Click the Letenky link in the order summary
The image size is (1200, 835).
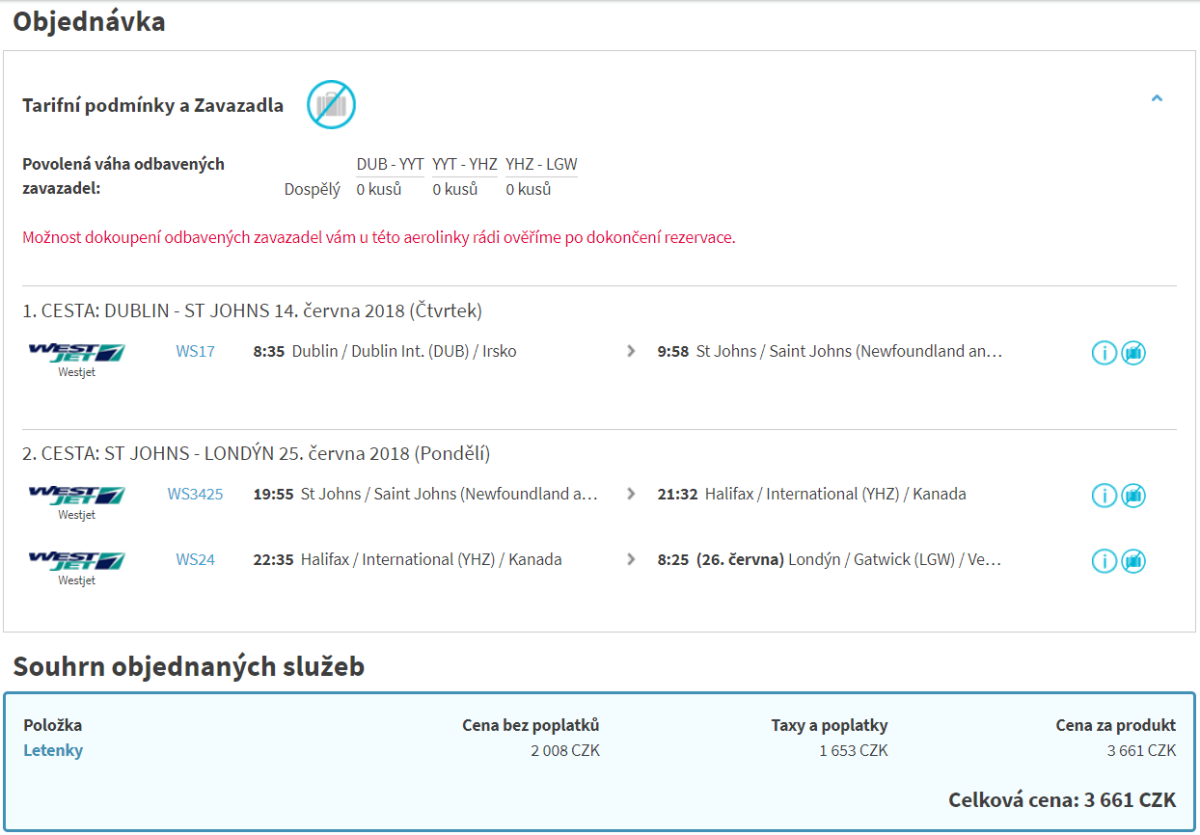pos(53,751)
